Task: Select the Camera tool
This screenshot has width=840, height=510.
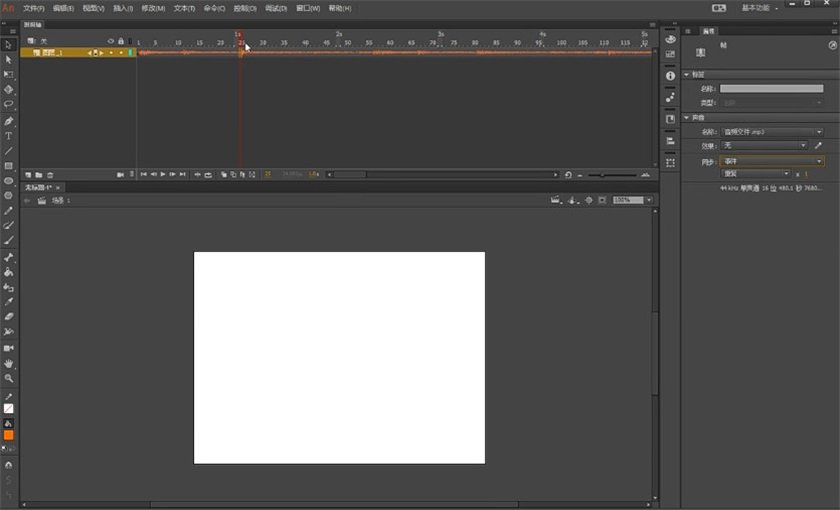Action: [x=9, y=348]
